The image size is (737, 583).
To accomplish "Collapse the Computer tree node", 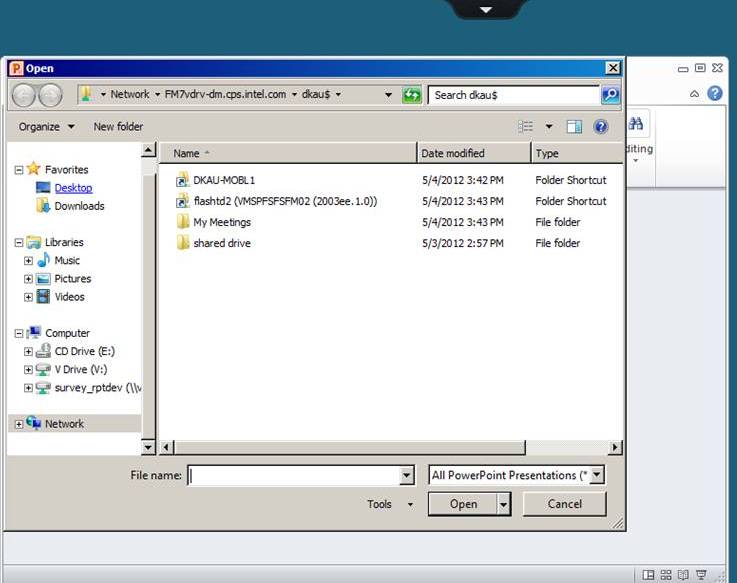I will coord(19,334).
